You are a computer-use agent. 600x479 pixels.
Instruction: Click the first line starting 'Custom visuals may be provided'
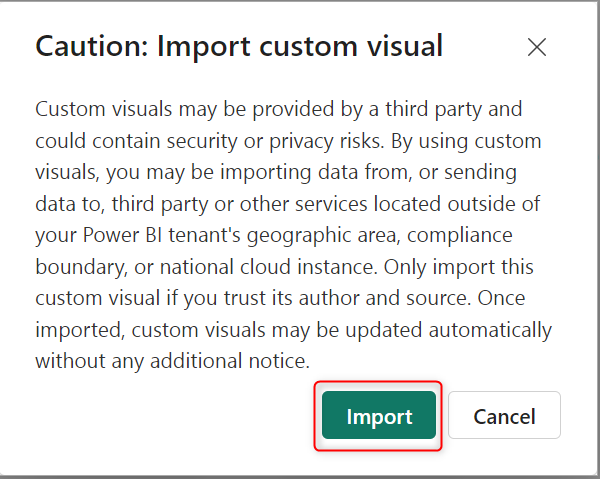[x=278, y=108]
